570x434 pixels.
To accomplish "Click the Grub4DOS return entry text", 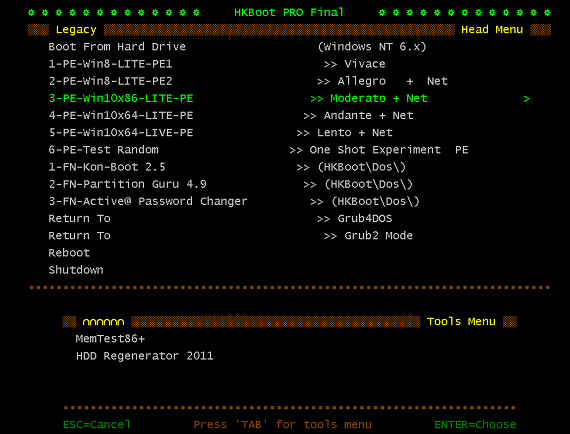I will coord(365,218).
